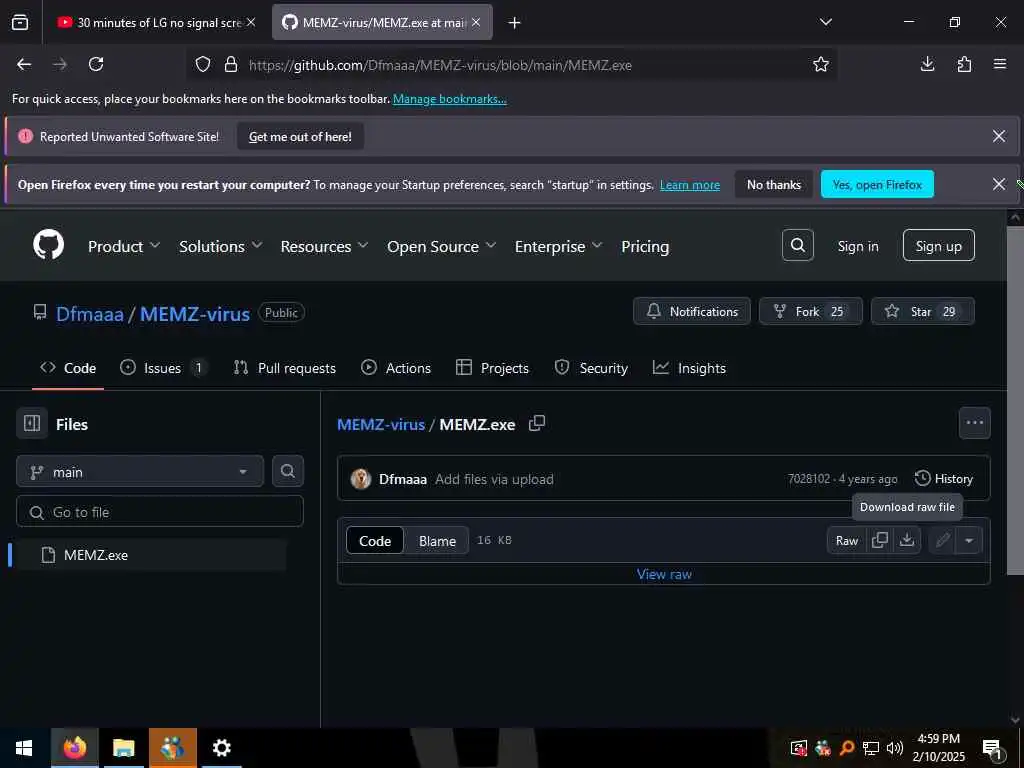This screenshot has width=1024, height=768.
Task: Open the GitHub search magnifier button
Action: pos(797,246)
